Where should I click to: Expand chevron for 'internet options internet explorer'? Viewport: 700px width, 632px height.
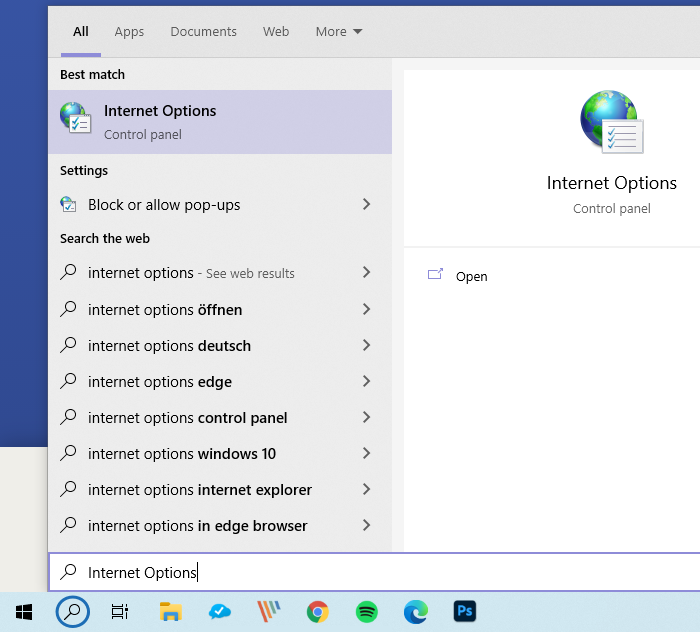coord(367,489)
